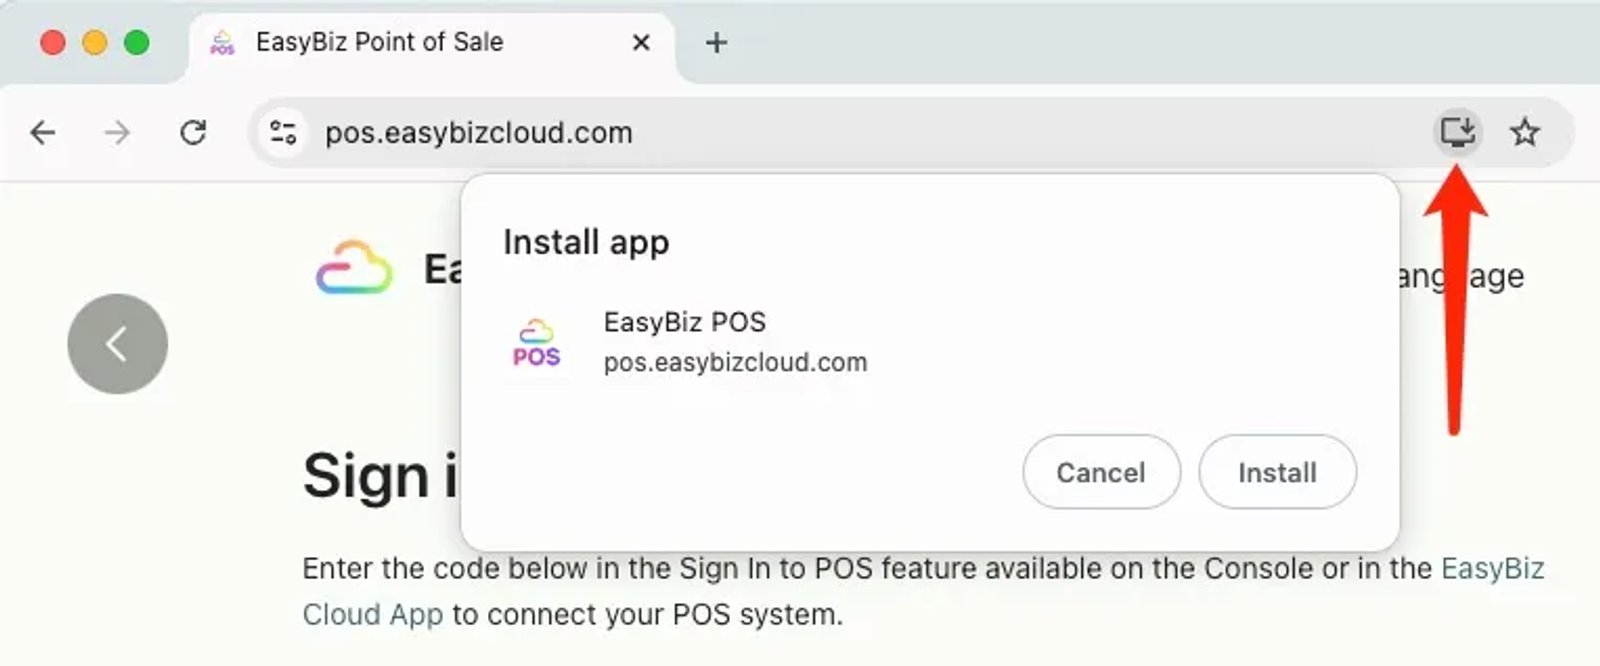The width and height of the screenshot is (1600, 666).
Task: Click the EasyBiz POS favicon on the tab
Action: click(x=219, y=42)
